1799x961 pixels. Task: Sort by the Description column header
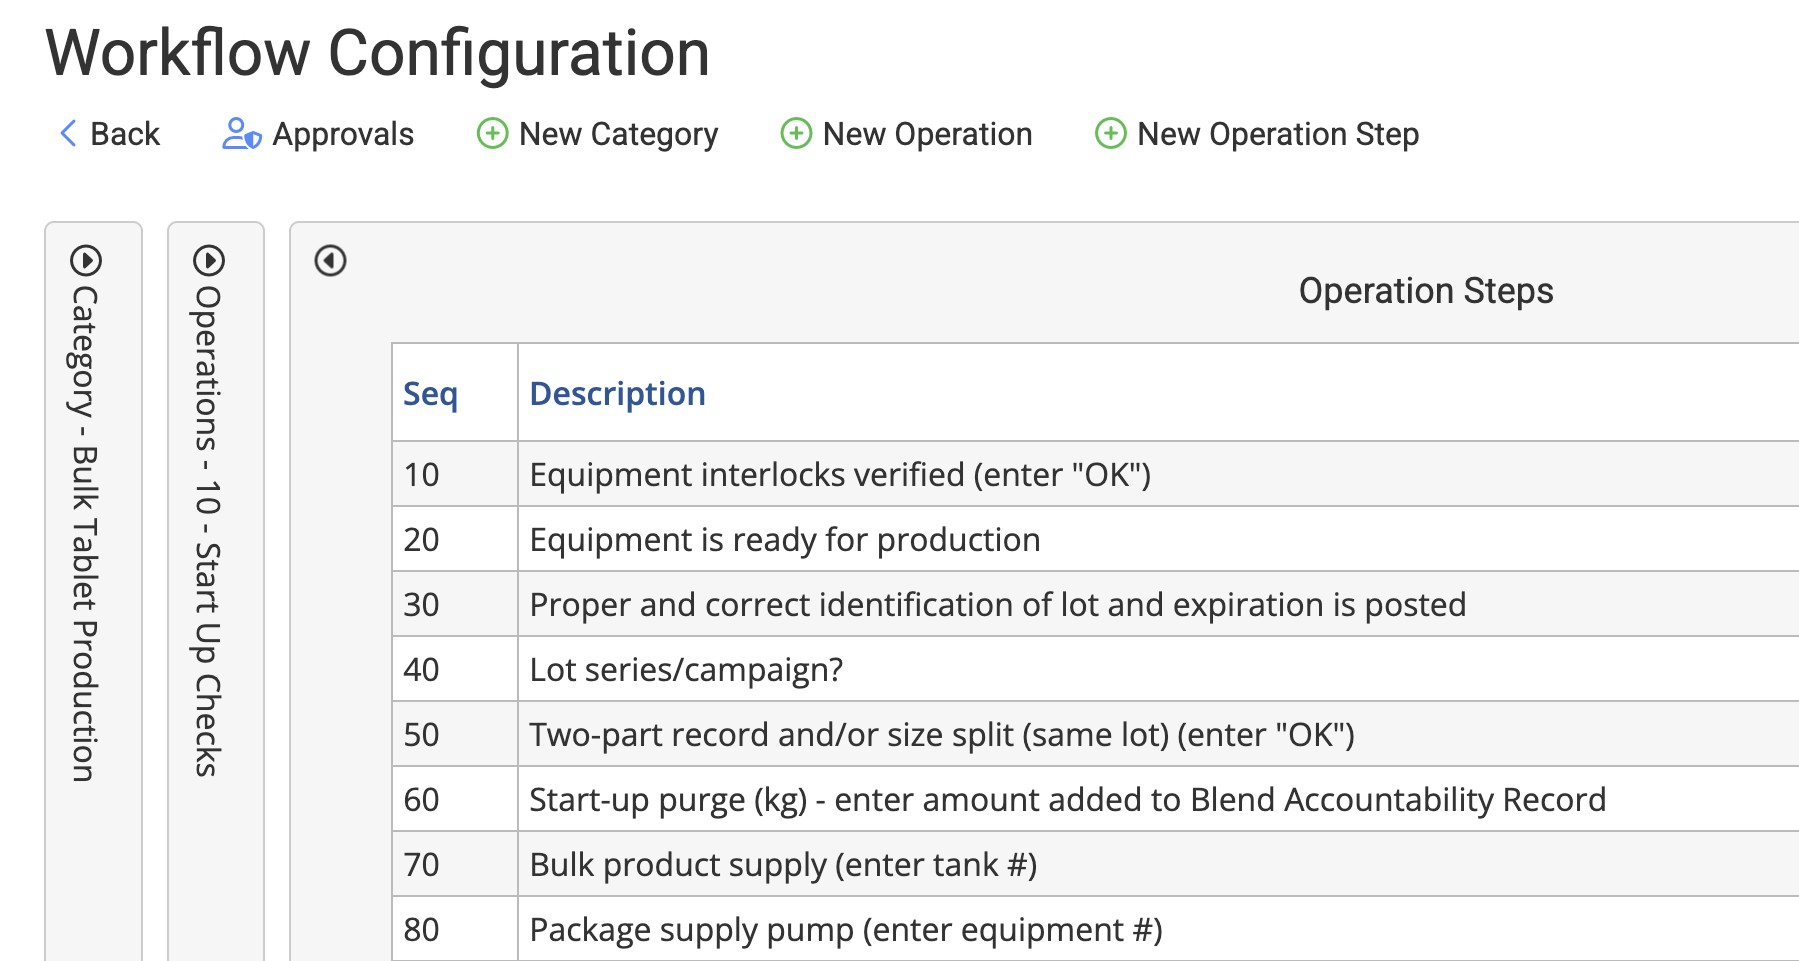(617, 394)
